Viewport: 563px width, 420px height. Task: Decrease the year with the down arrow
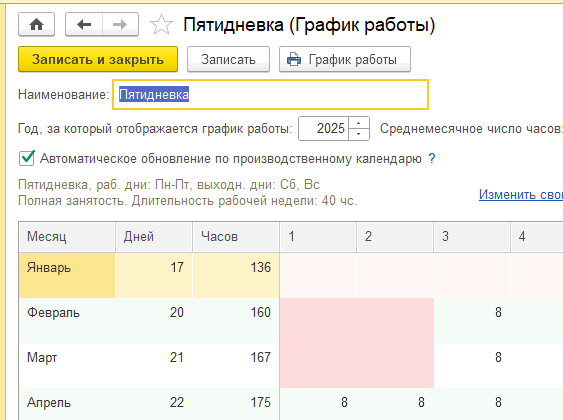(x=359, y=134)
